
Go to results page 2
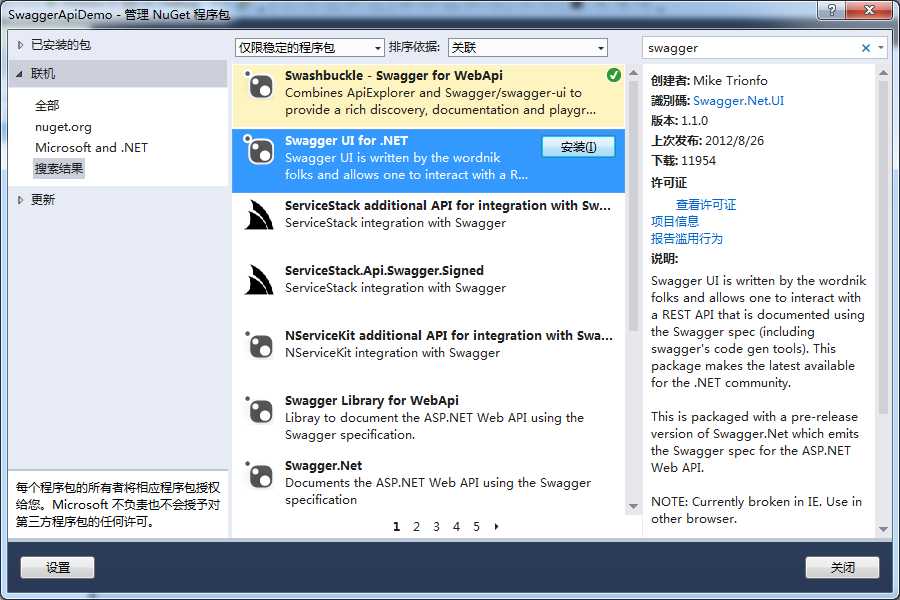(x=416, y=527)
